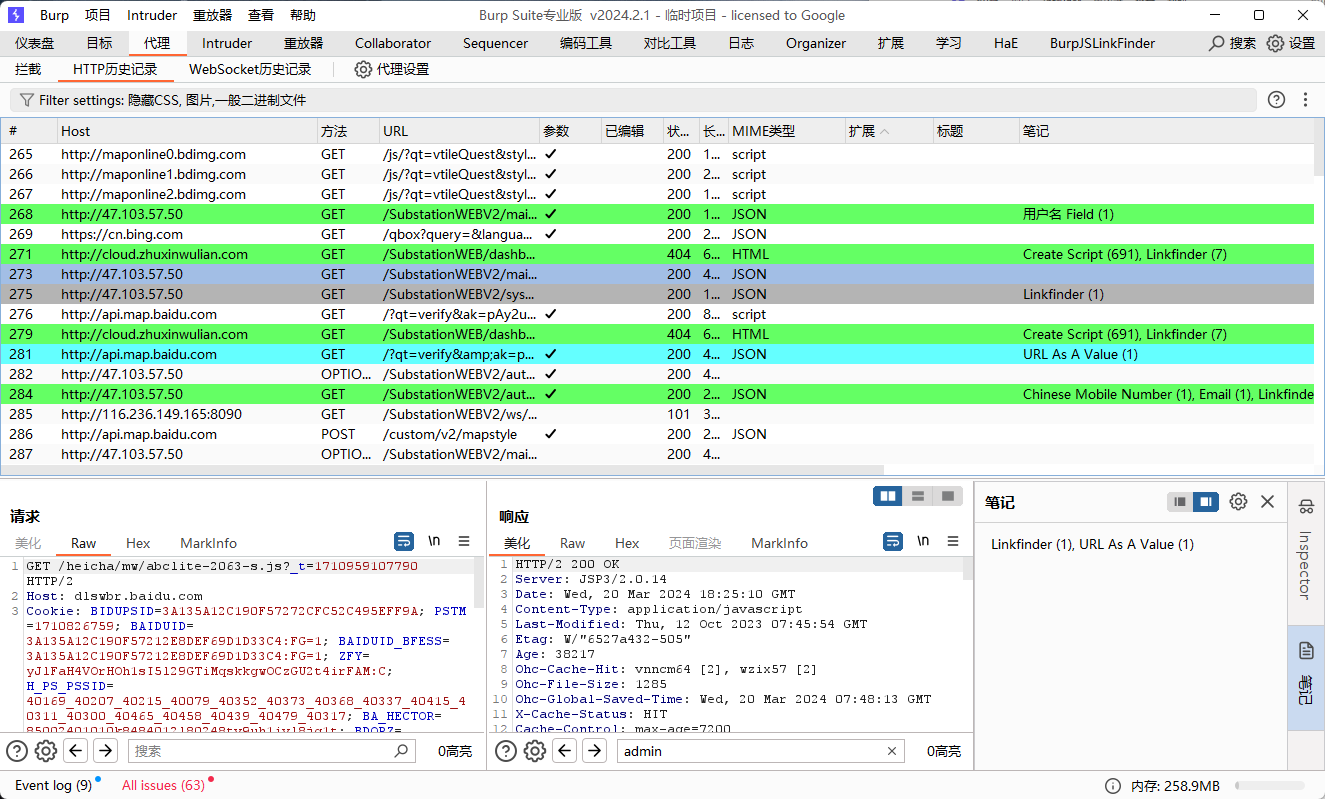The height and width of the screenshot is (799, 1325).
Task: Toggle response word-wrap icon
Action: pyautogui.click(x=893, y=541)
